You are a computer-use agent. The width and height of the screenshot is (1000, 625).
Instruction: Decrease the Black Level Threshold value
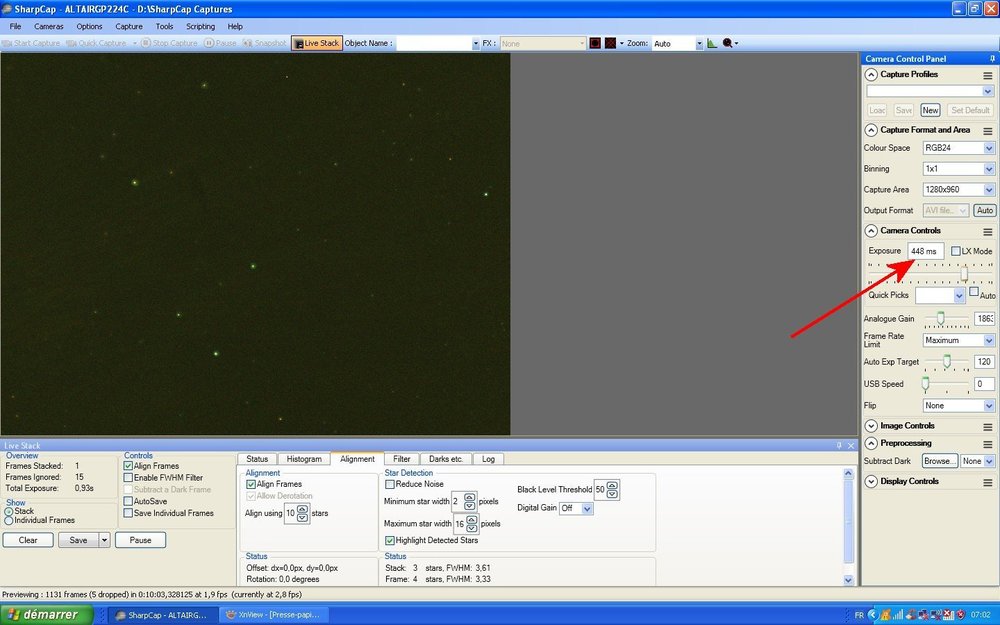click(x=612, y=494)
